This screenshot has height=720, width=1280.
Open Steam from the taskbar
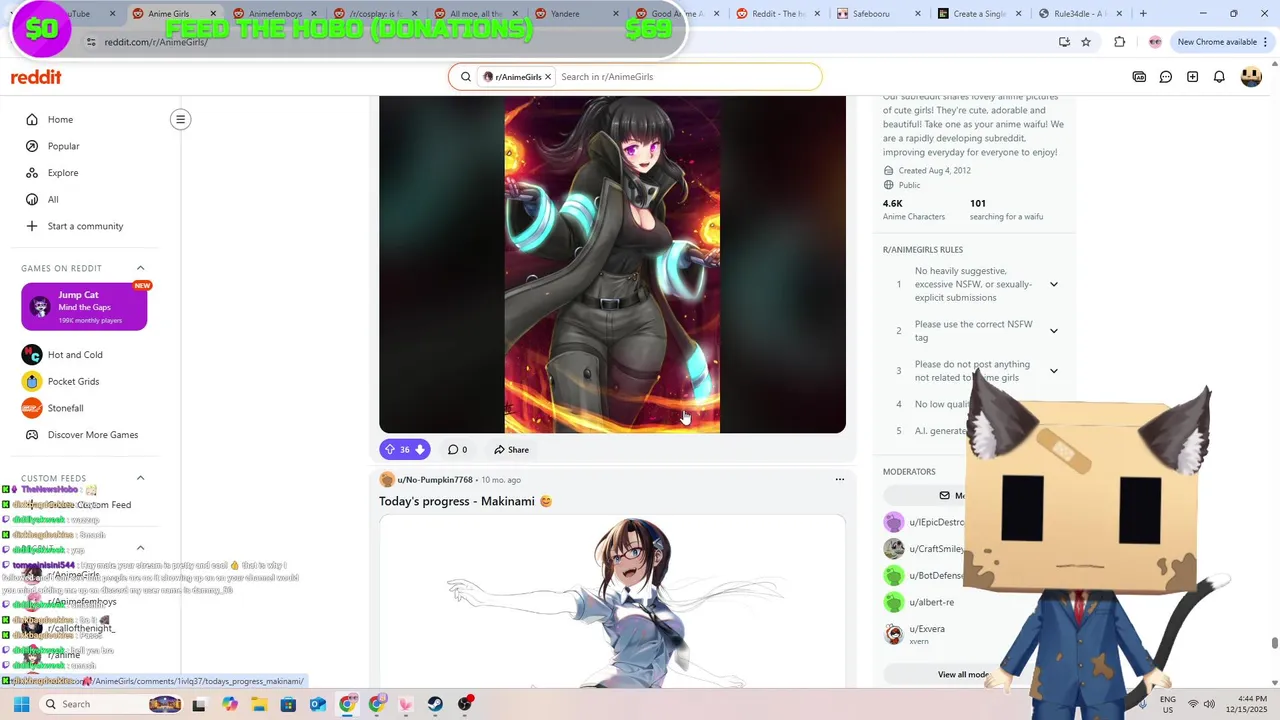click(435, 704)
